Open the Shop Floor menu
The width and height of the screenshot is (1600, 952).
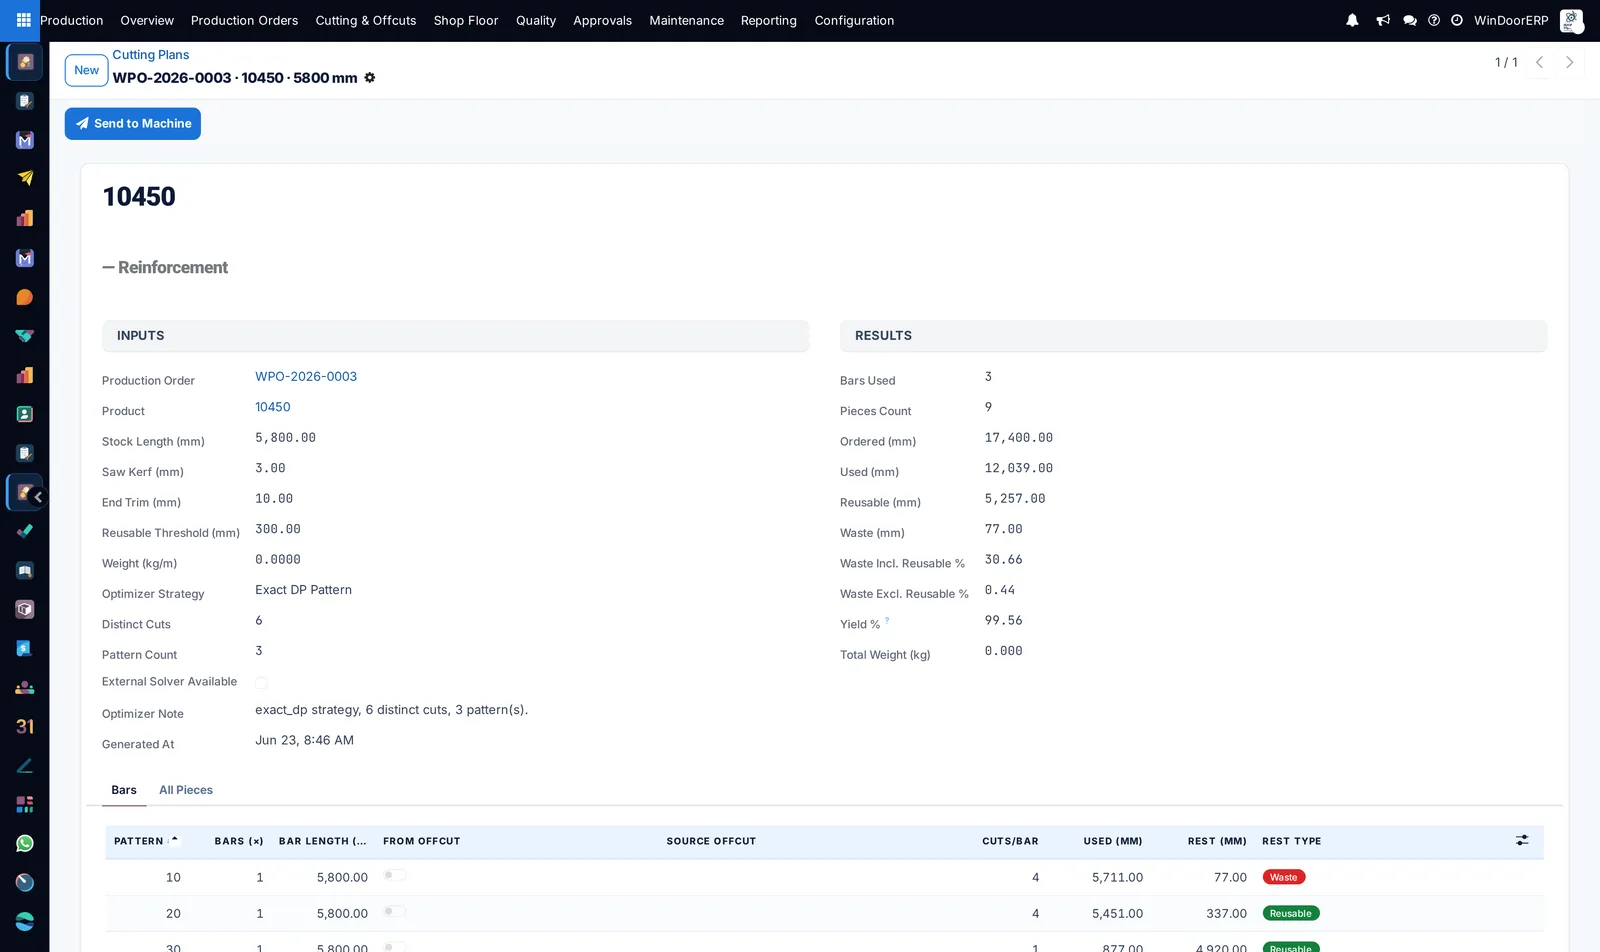coord(466,20)
